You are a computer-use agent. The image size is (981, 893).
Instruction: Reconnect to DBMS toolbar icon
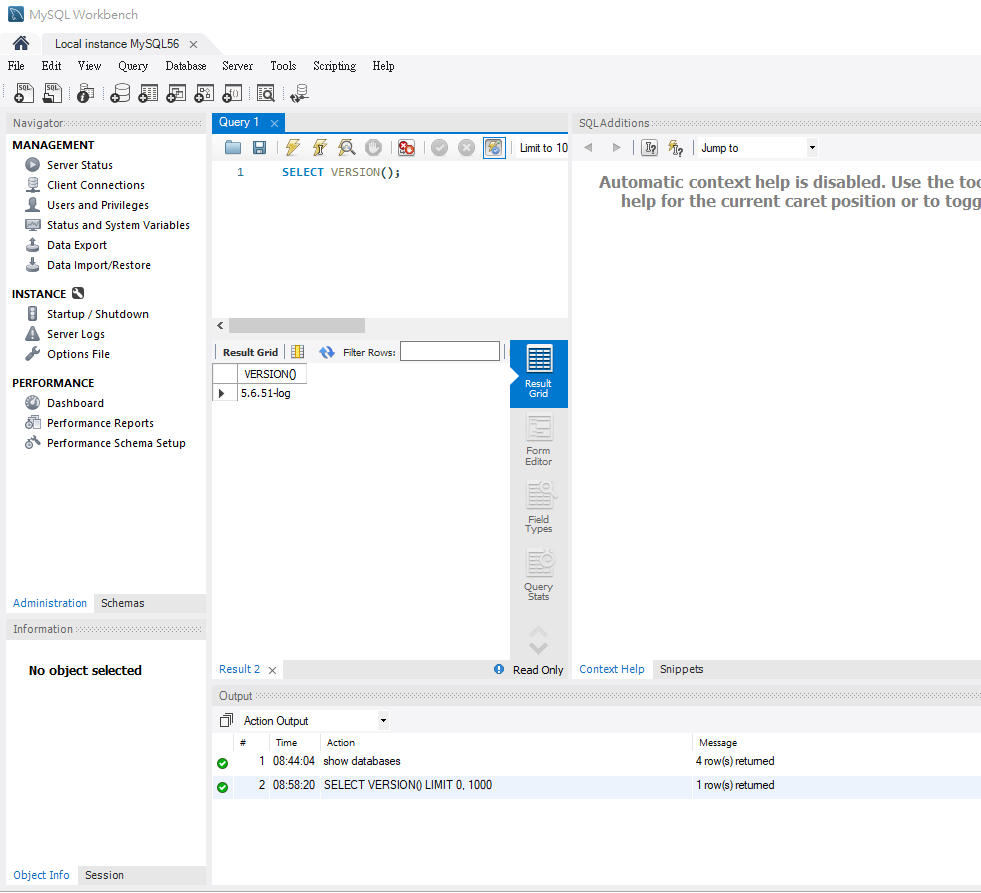point(299,93)
